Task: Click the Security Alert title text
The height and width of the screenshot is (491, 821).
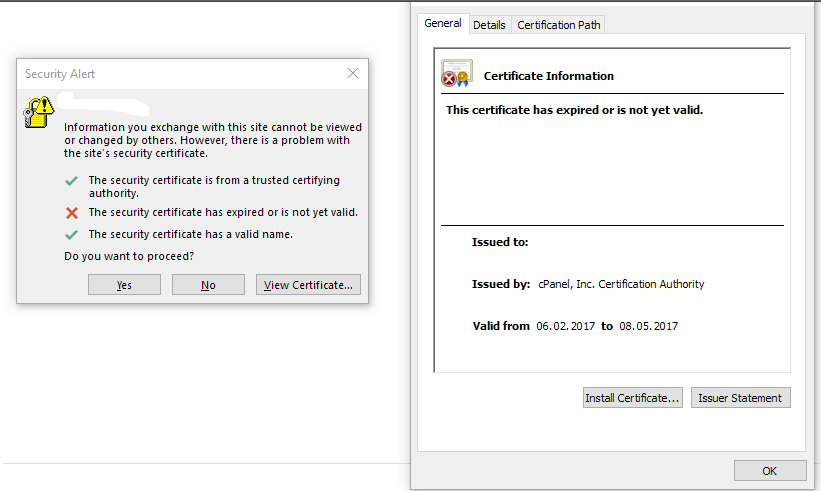Action: (x=60, y=74)
